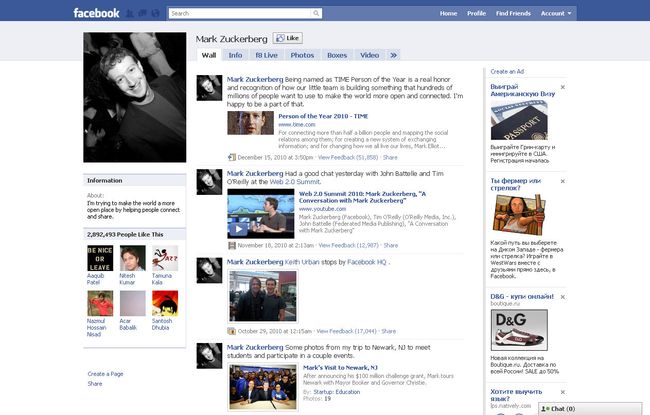650x415 pixels.
Task: Click Mark Zuckerberg name on TIME post
Action: point(255,79)
